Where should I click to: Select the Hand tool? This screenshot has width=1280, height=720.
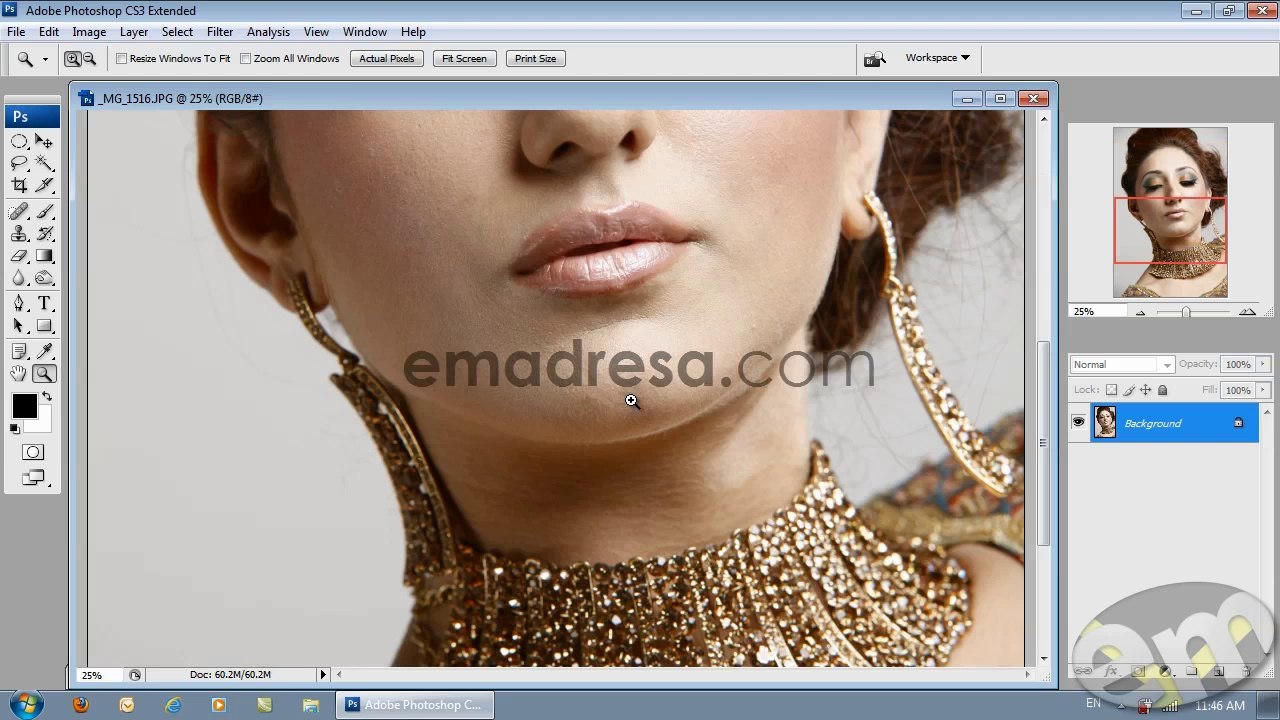[19, 374]
